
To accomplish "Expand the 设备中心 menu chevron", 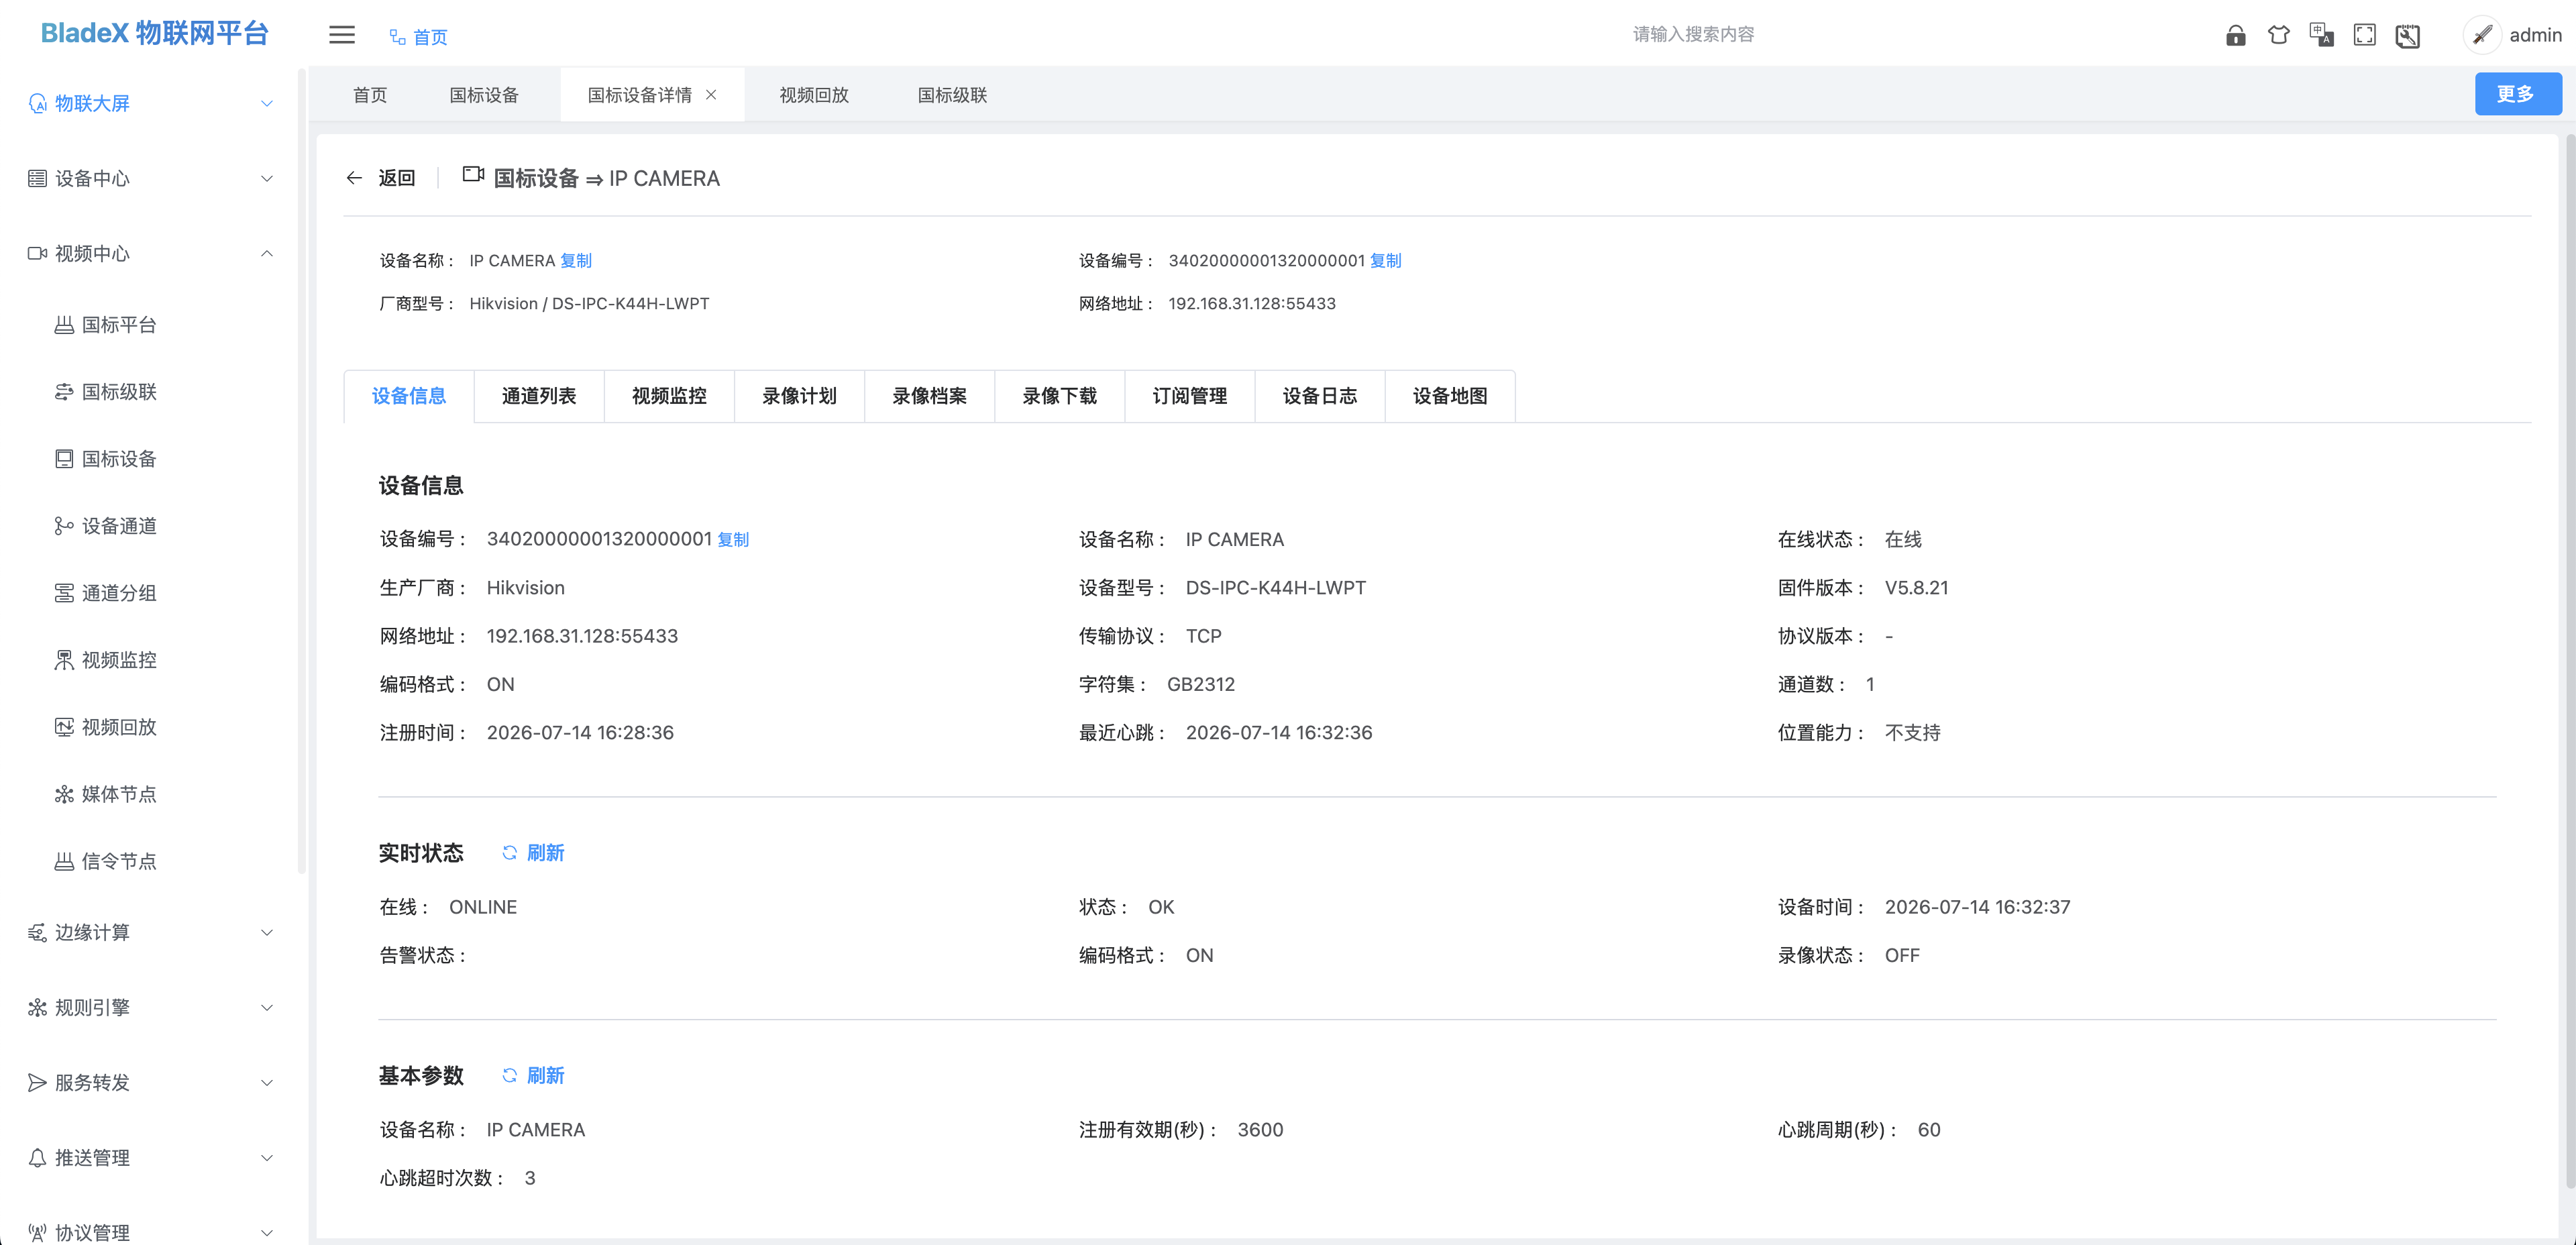I will pyautogui.click(x=267, y=178).
